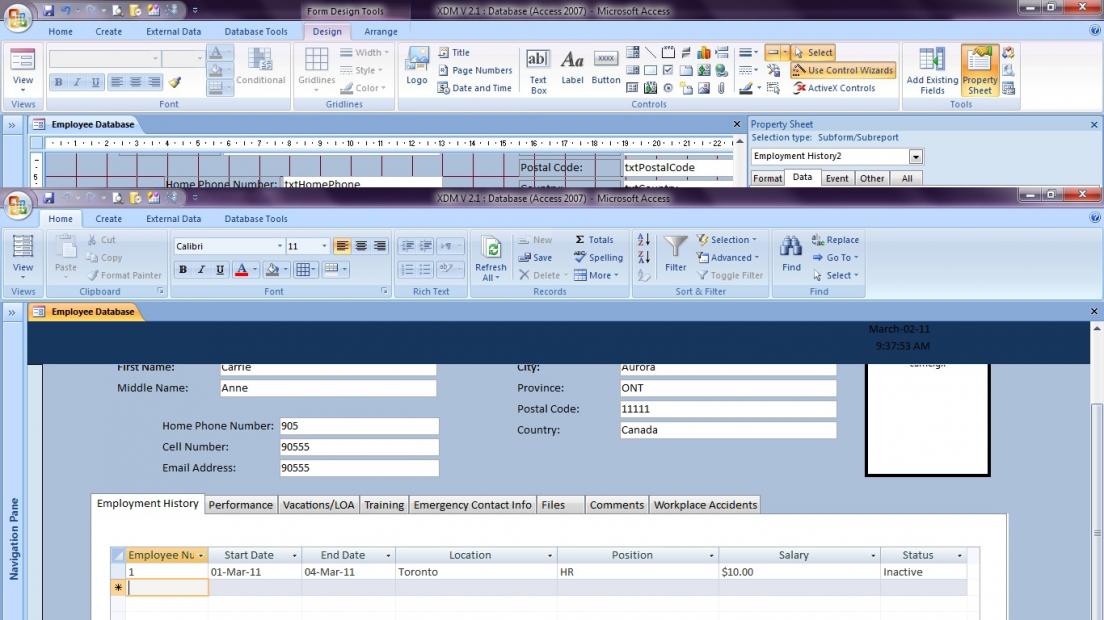The image size is (1104, 620).
Task: Switch to the Performance tab
Action: point(240,505)
